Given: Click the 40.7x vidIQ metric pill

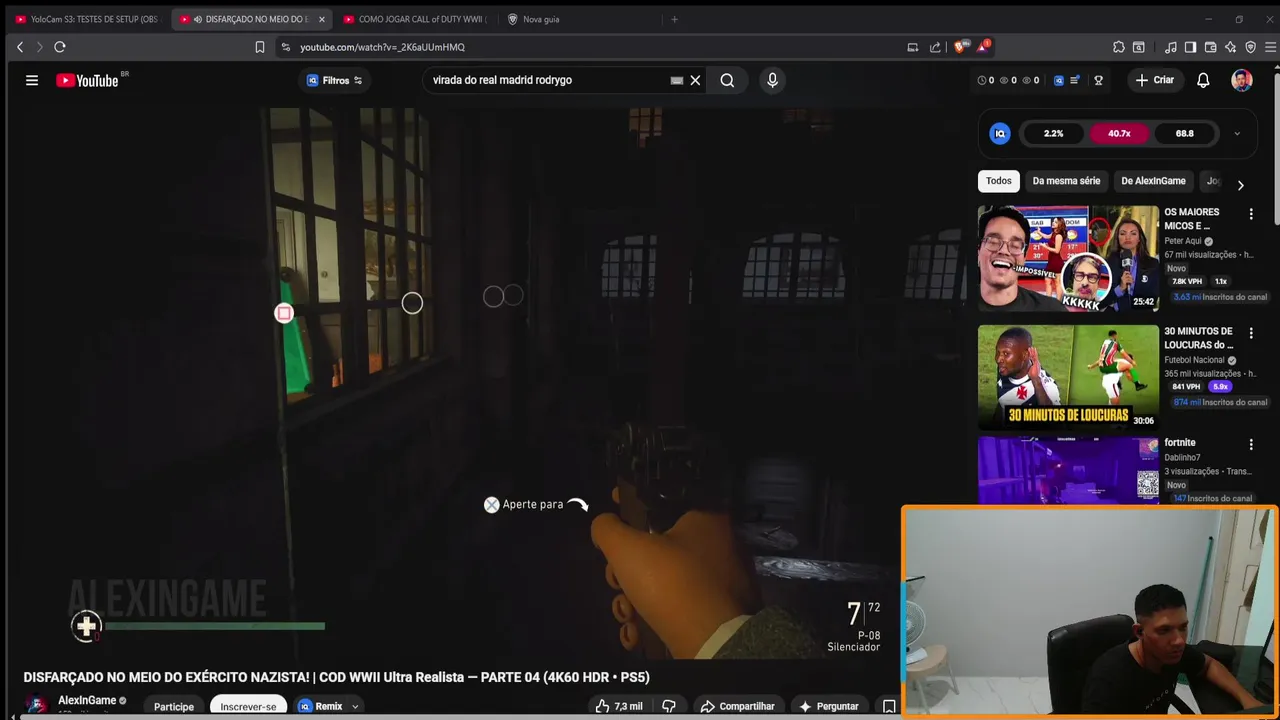Looking at the screenshot, I should pyautogui.click(x=1119, y=133).
